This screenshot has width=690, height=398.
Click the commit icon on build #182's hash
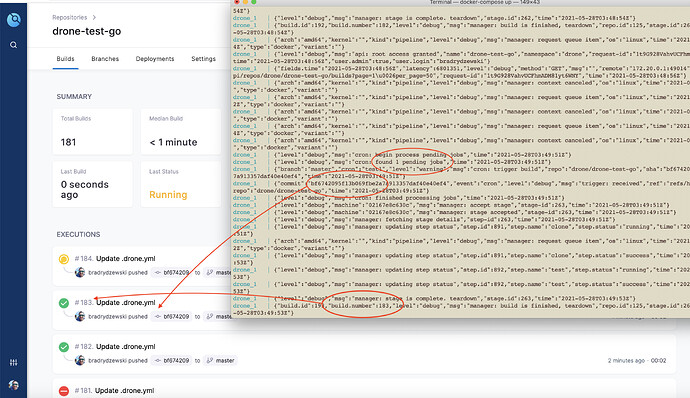coord(158,361)
